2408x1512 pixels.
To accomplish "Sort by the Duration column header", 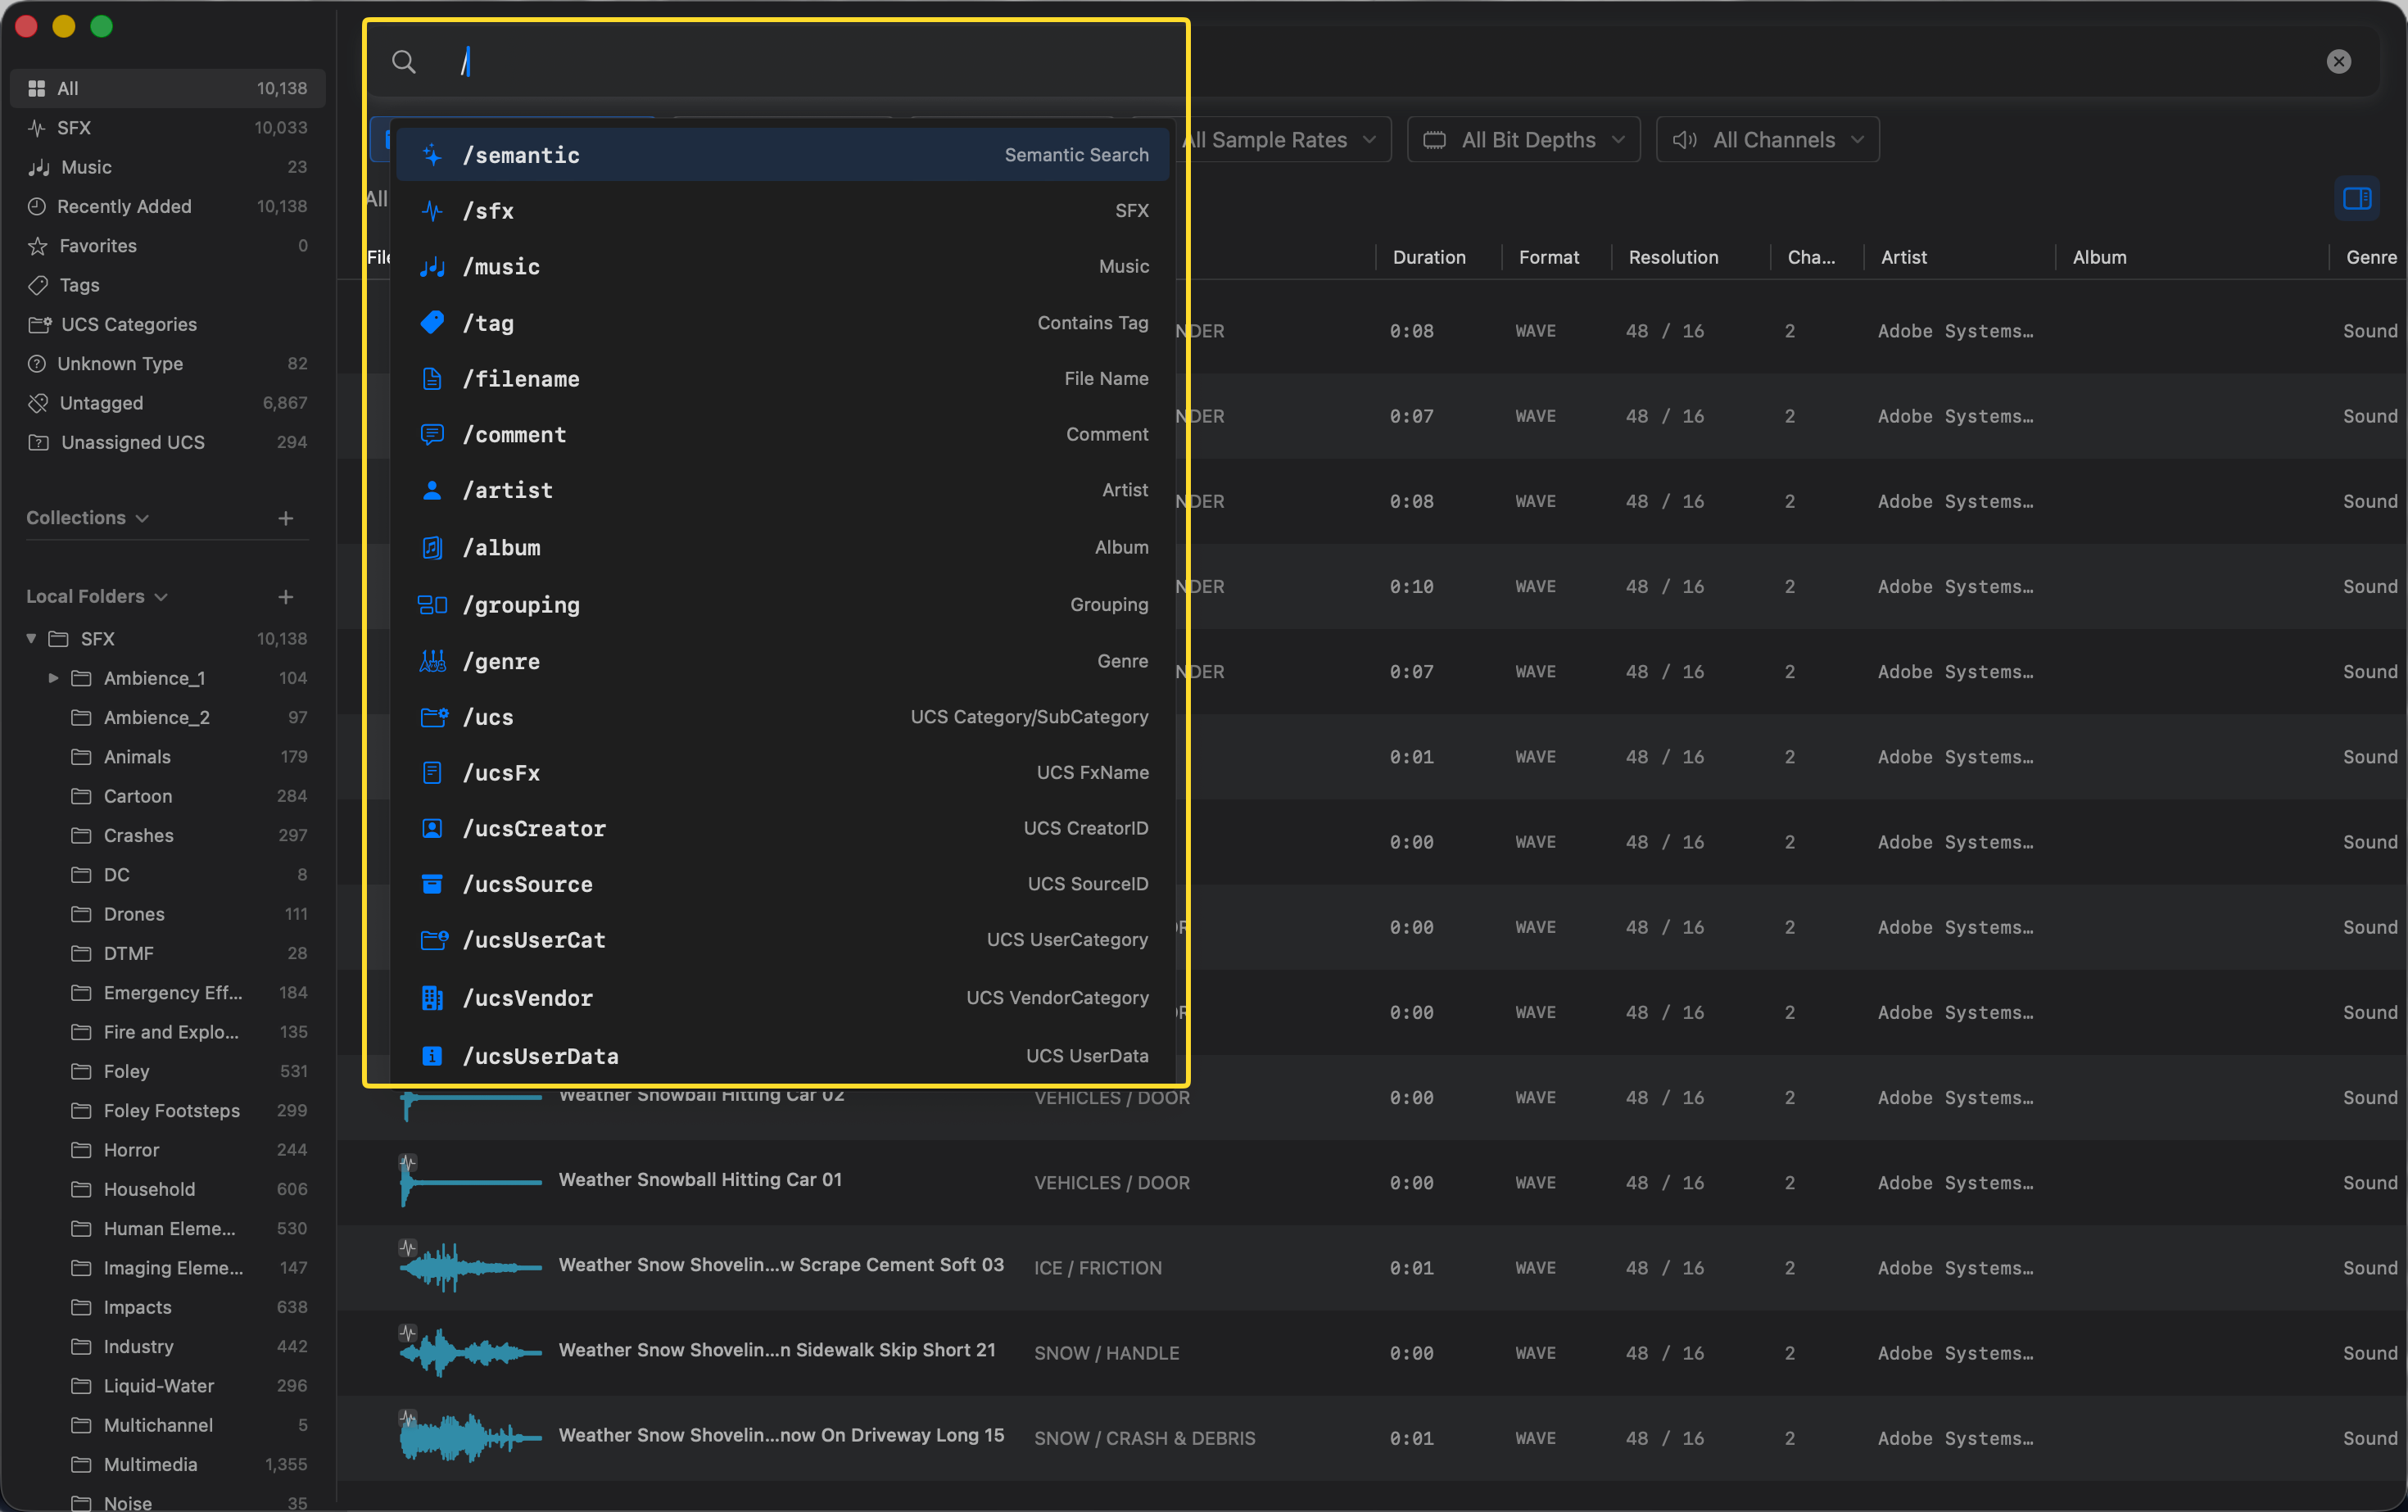I will point(1429,257).
